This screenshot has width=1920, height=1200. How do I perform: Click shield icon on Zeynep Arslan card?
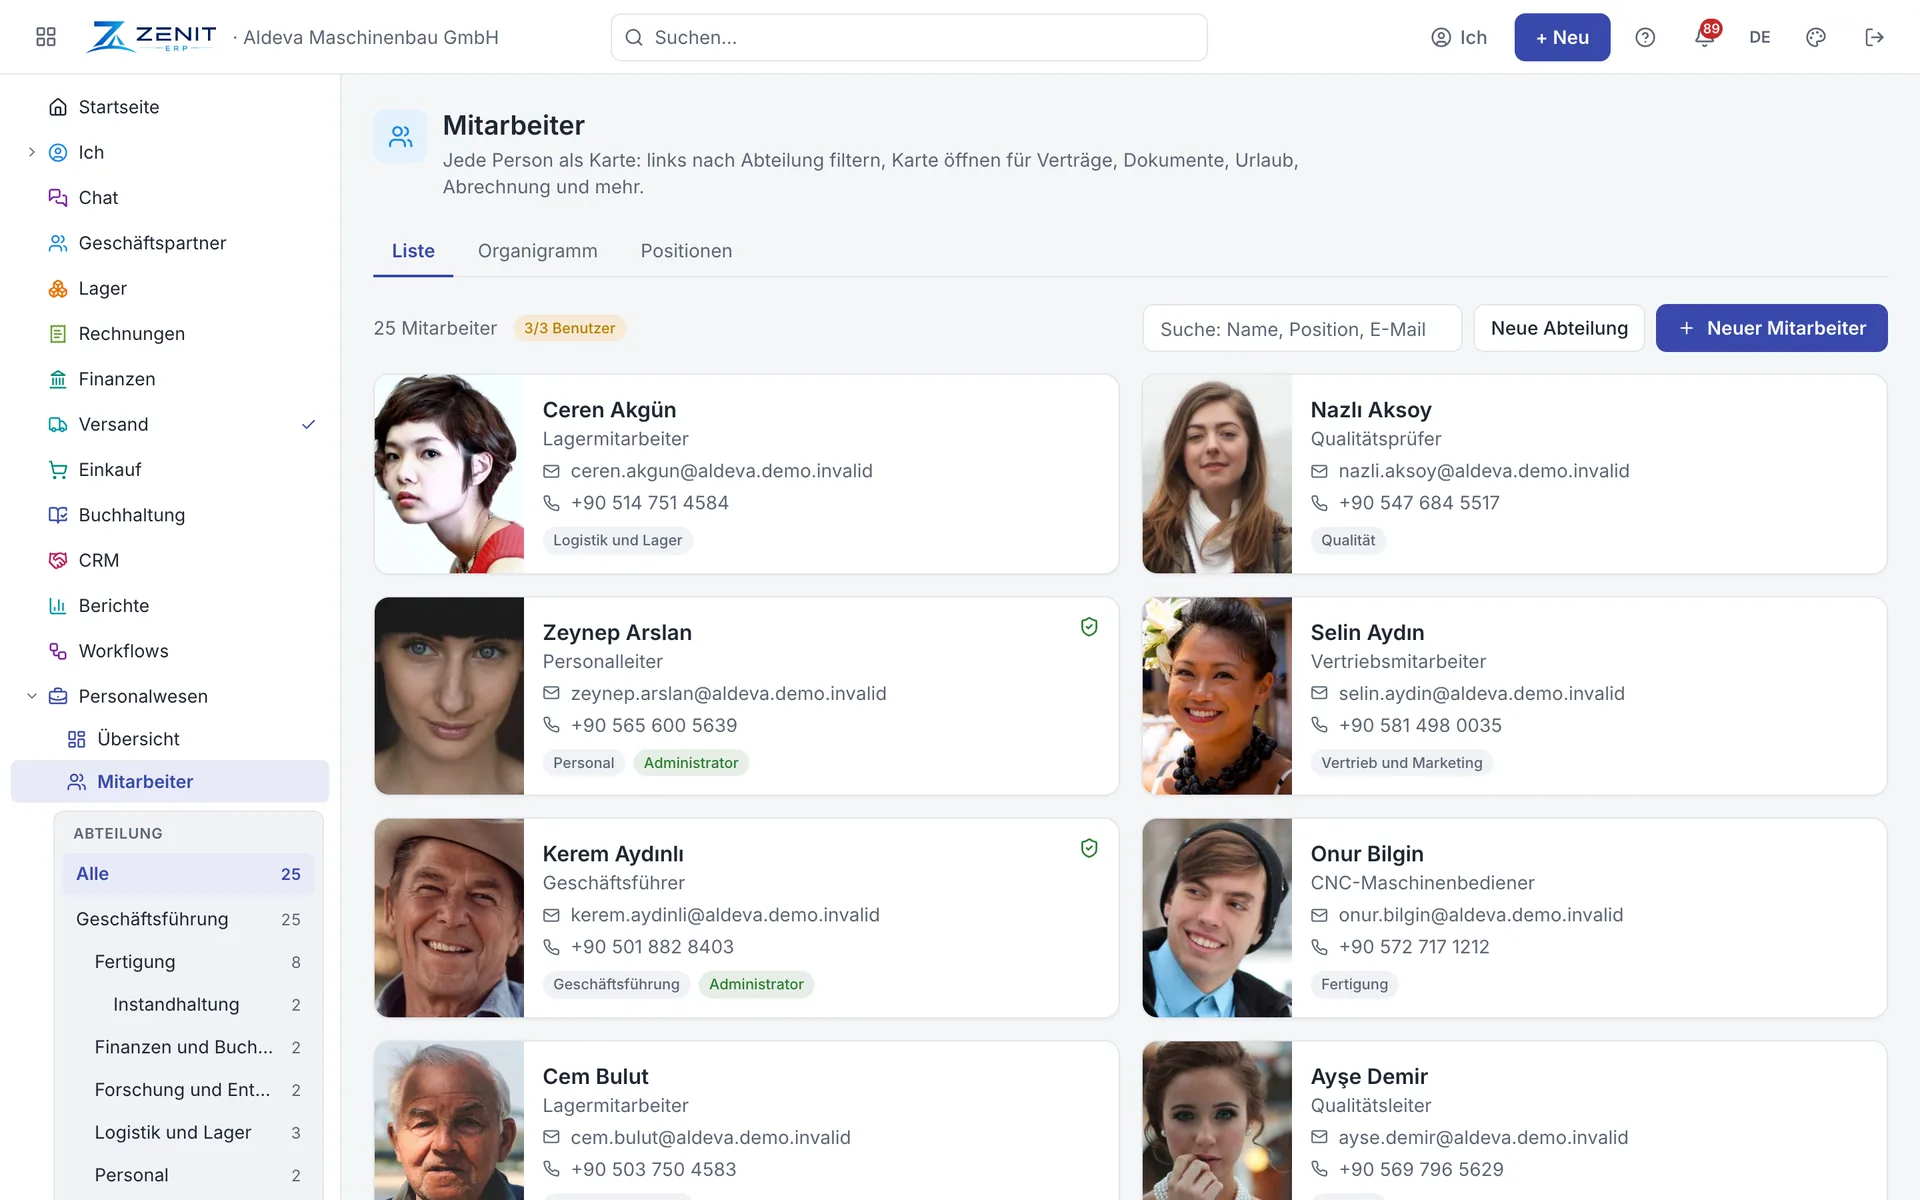pos(1089,627)
